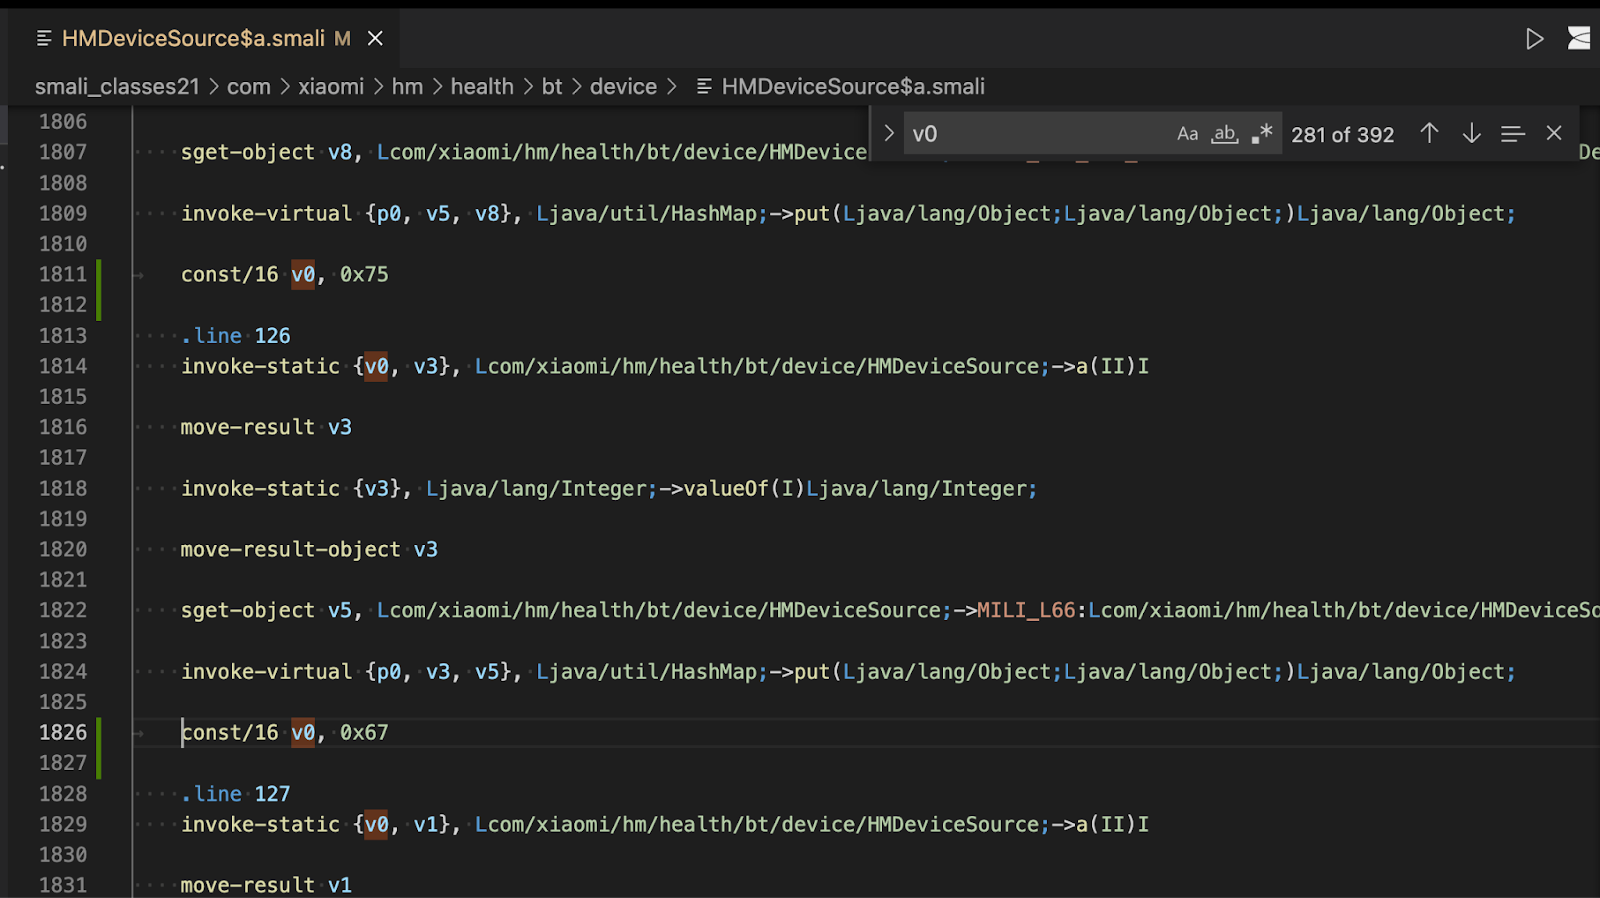Click 'move-result-object v3' on line 1820
Screen dimensions: 1600x898
309,549
